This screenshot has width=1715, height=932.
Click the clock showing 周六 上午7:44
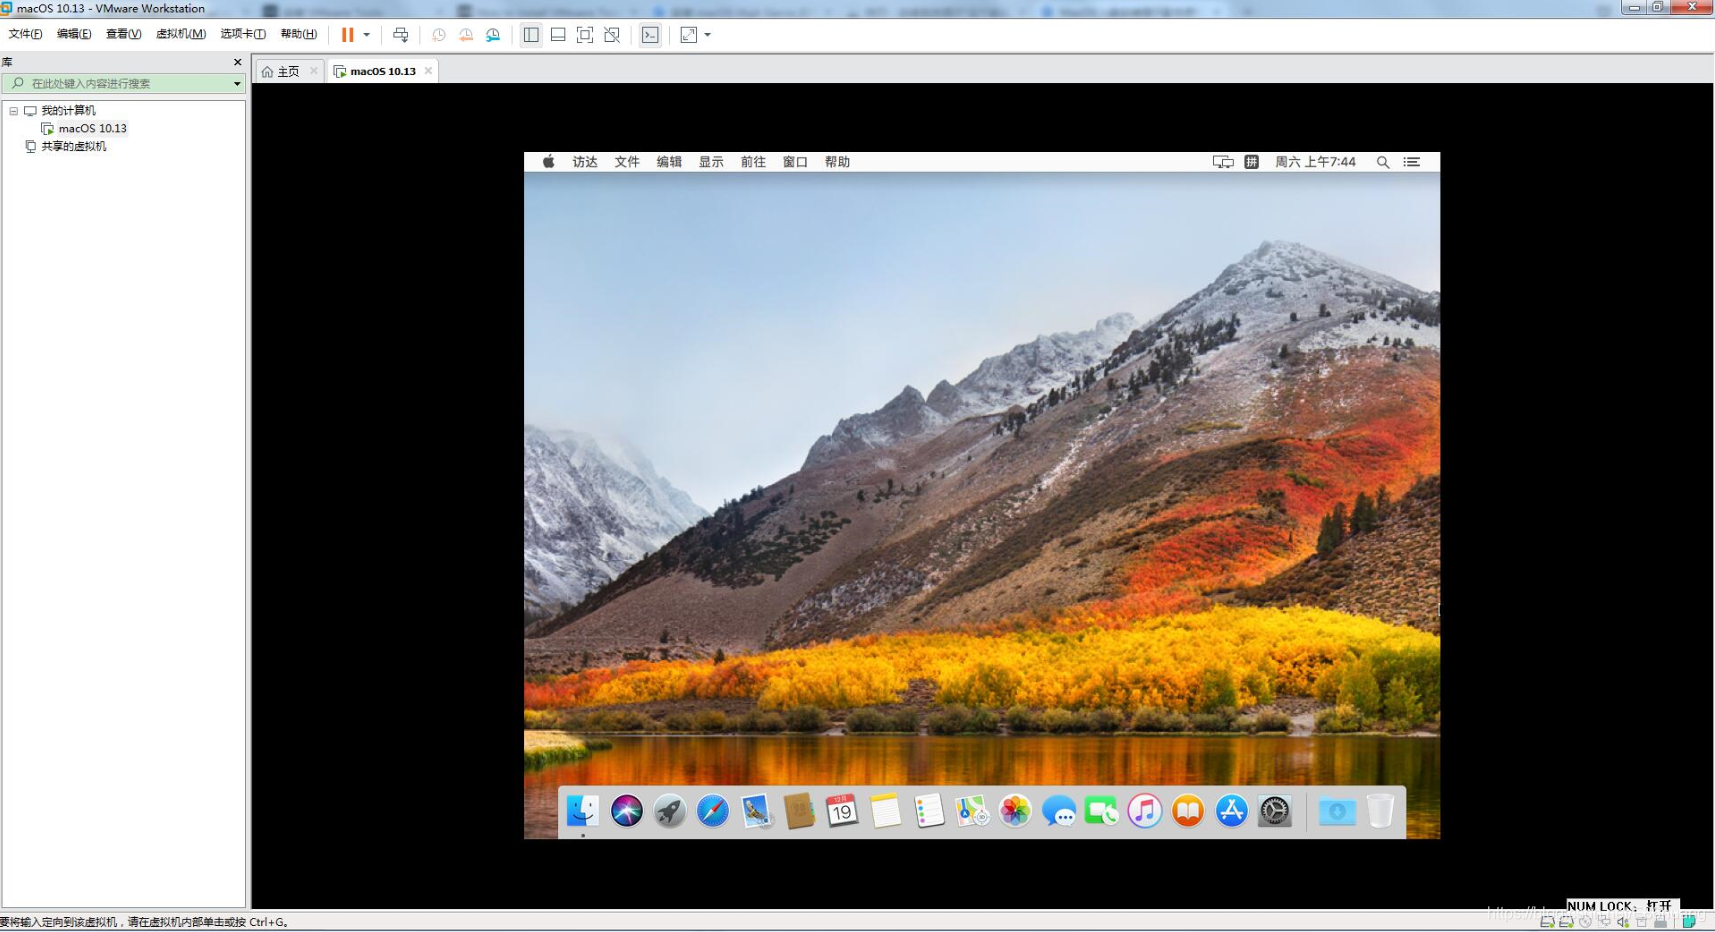pos(1315,162)
